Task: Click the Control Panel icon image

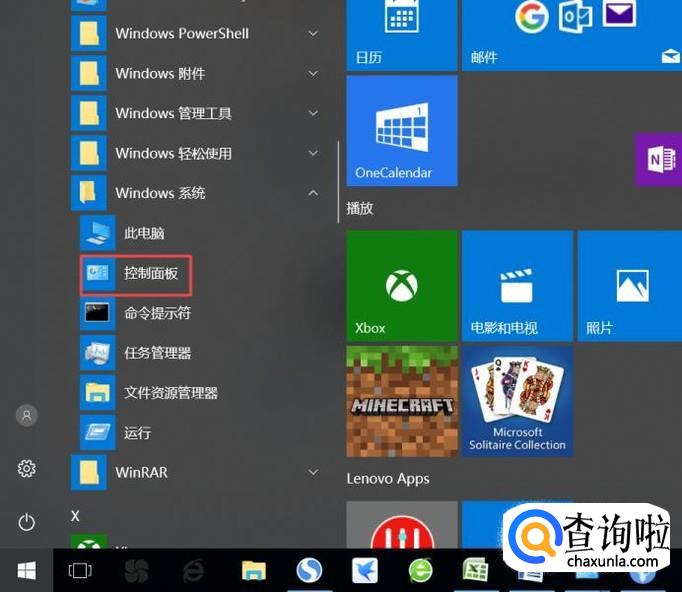Action: 97,274
